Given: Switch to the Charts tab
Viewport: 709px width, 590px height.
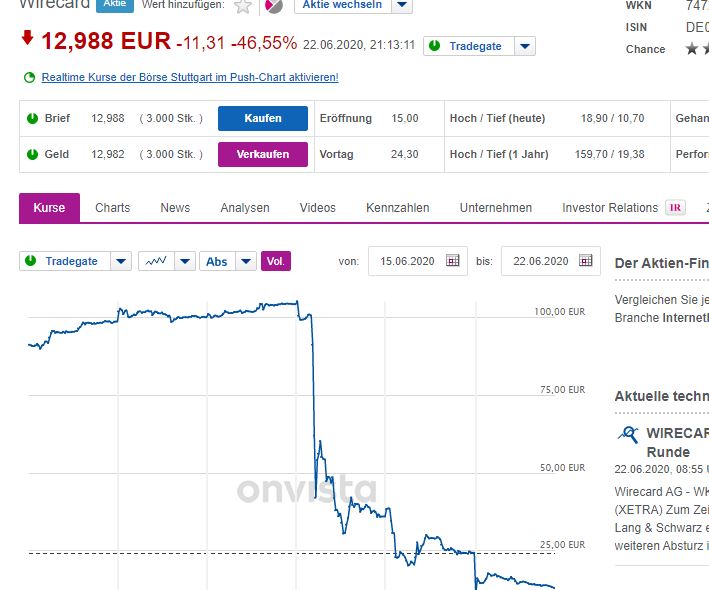Looking at the screenshot, I should click(112, 208).
